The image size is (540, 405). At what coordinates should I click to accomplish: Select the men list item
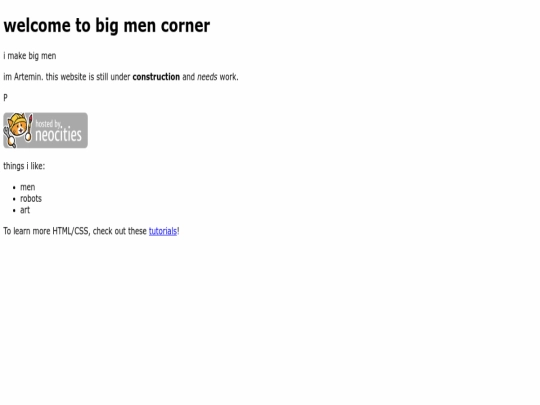tap(28, 187)
